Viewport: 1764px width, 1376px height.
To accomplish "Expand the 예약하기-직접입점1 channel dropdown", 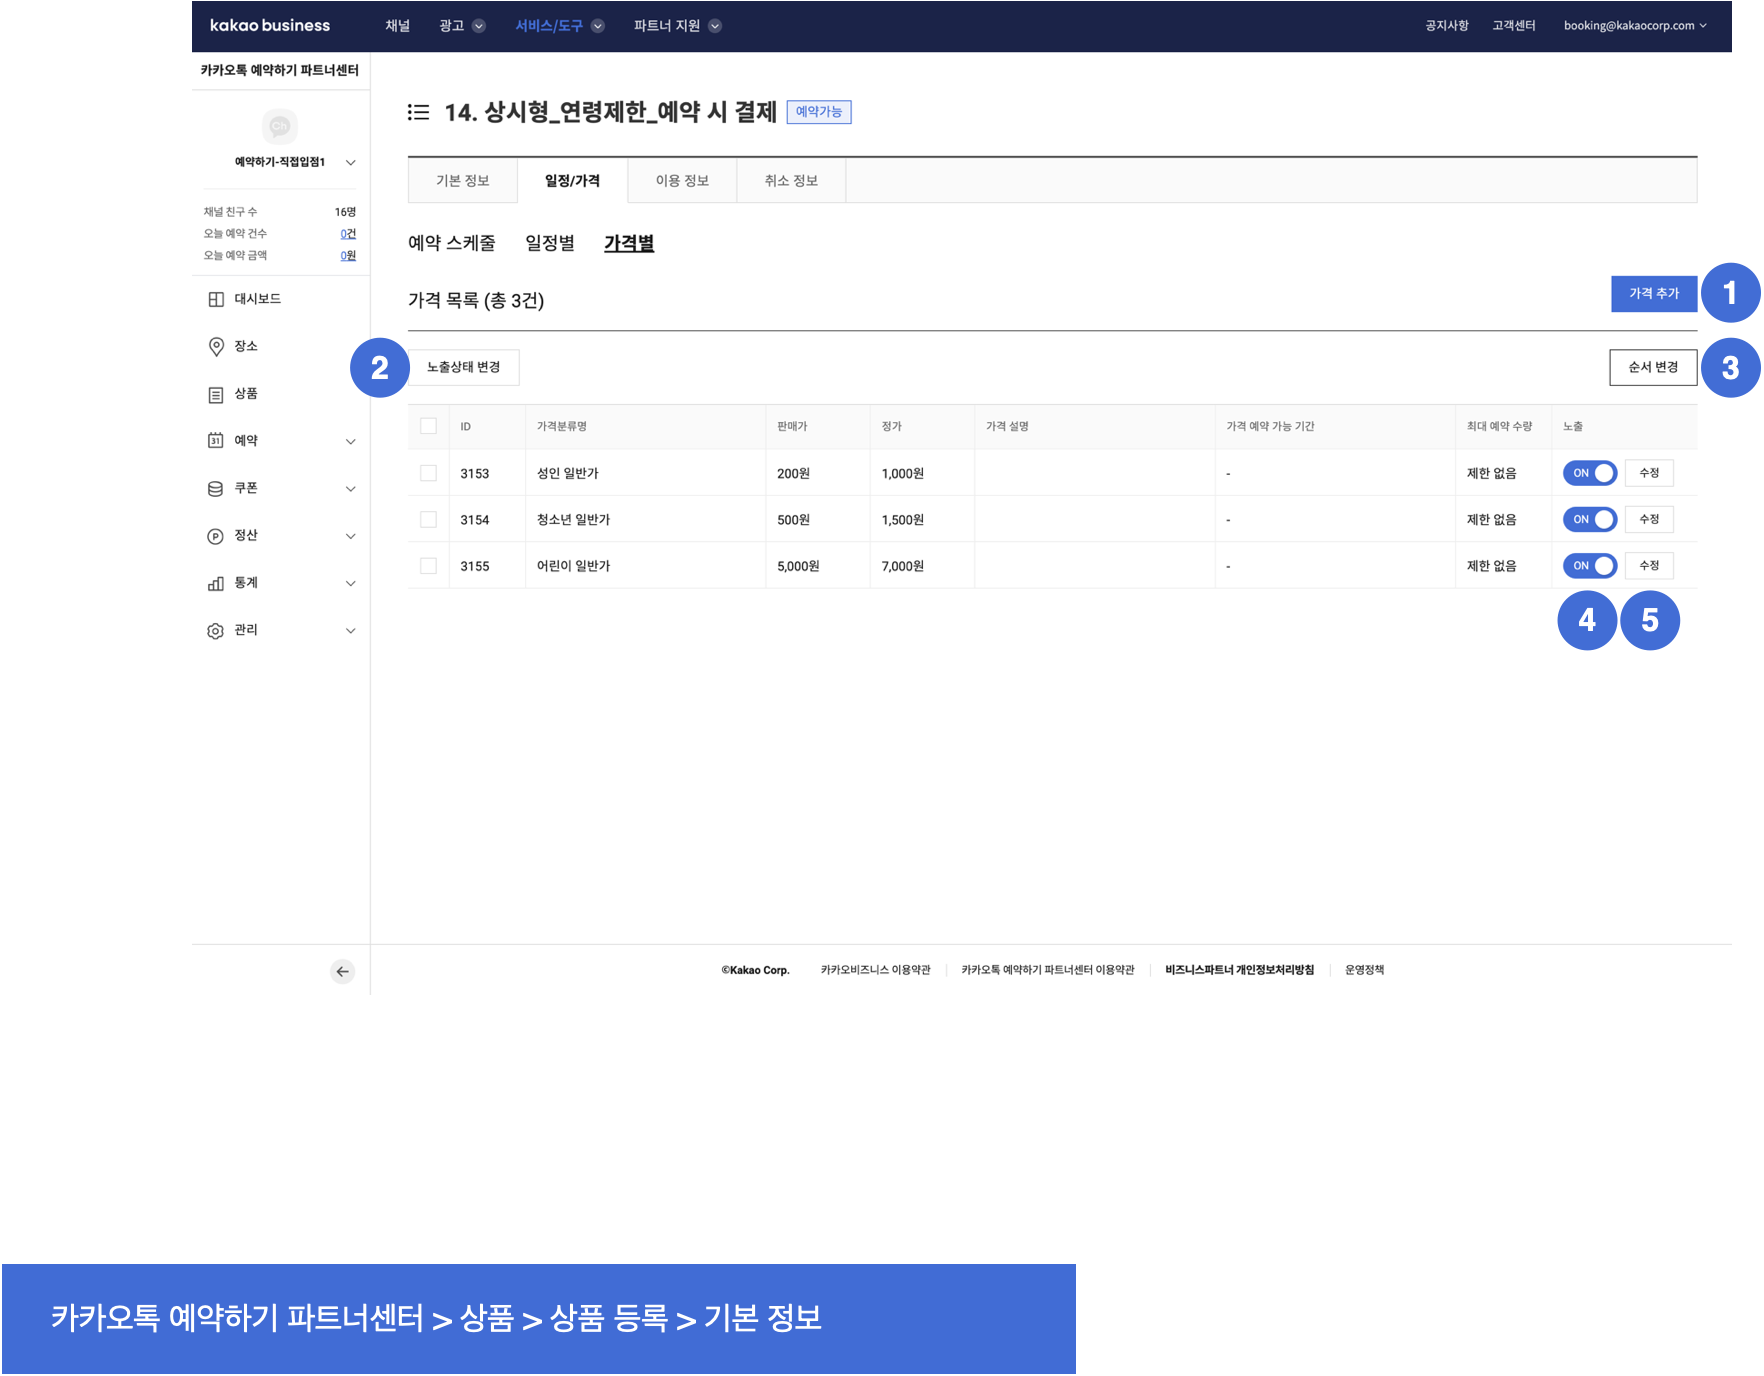I will pos(350,162).
